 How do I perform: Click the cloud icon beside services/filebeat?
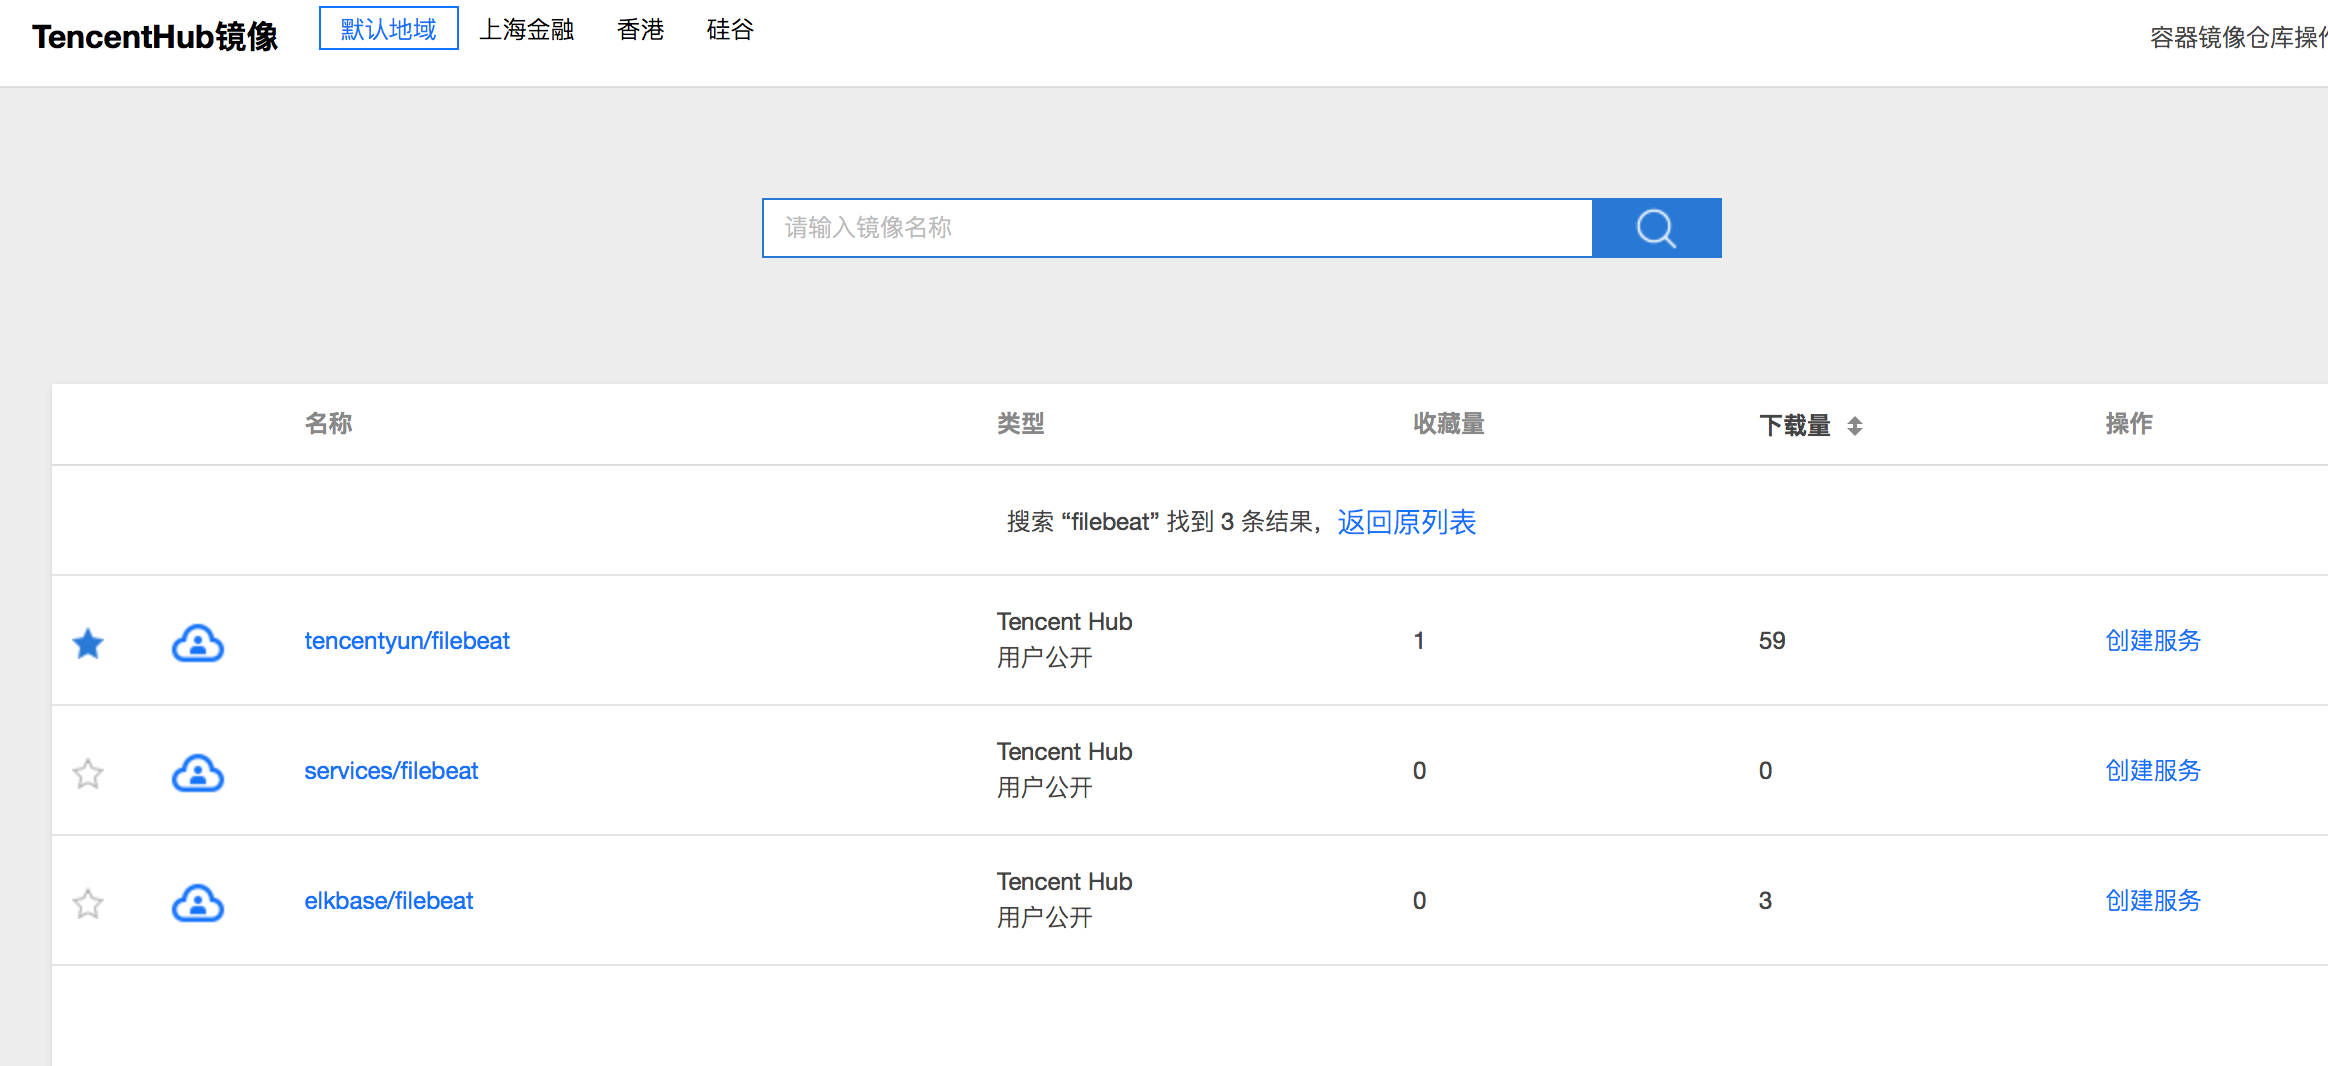pos(198,773)
